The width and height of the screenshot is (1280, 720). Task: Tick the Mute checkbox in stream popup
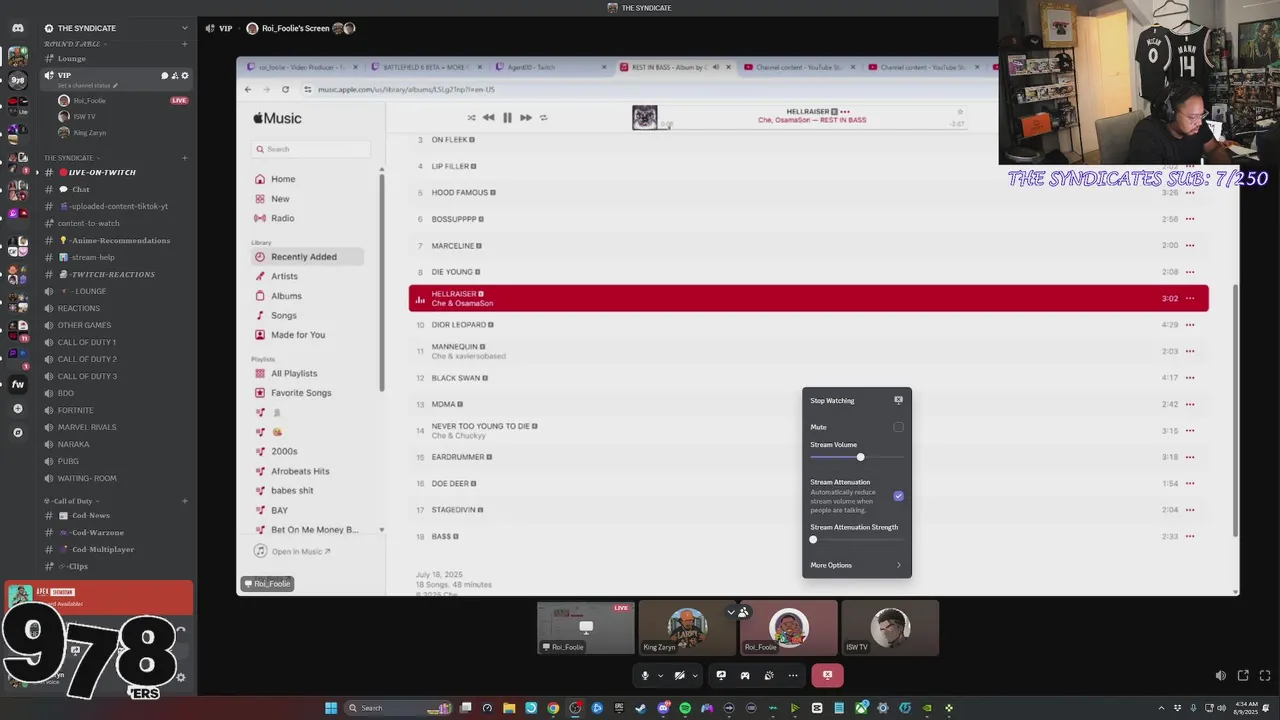(x=898, y=427)
